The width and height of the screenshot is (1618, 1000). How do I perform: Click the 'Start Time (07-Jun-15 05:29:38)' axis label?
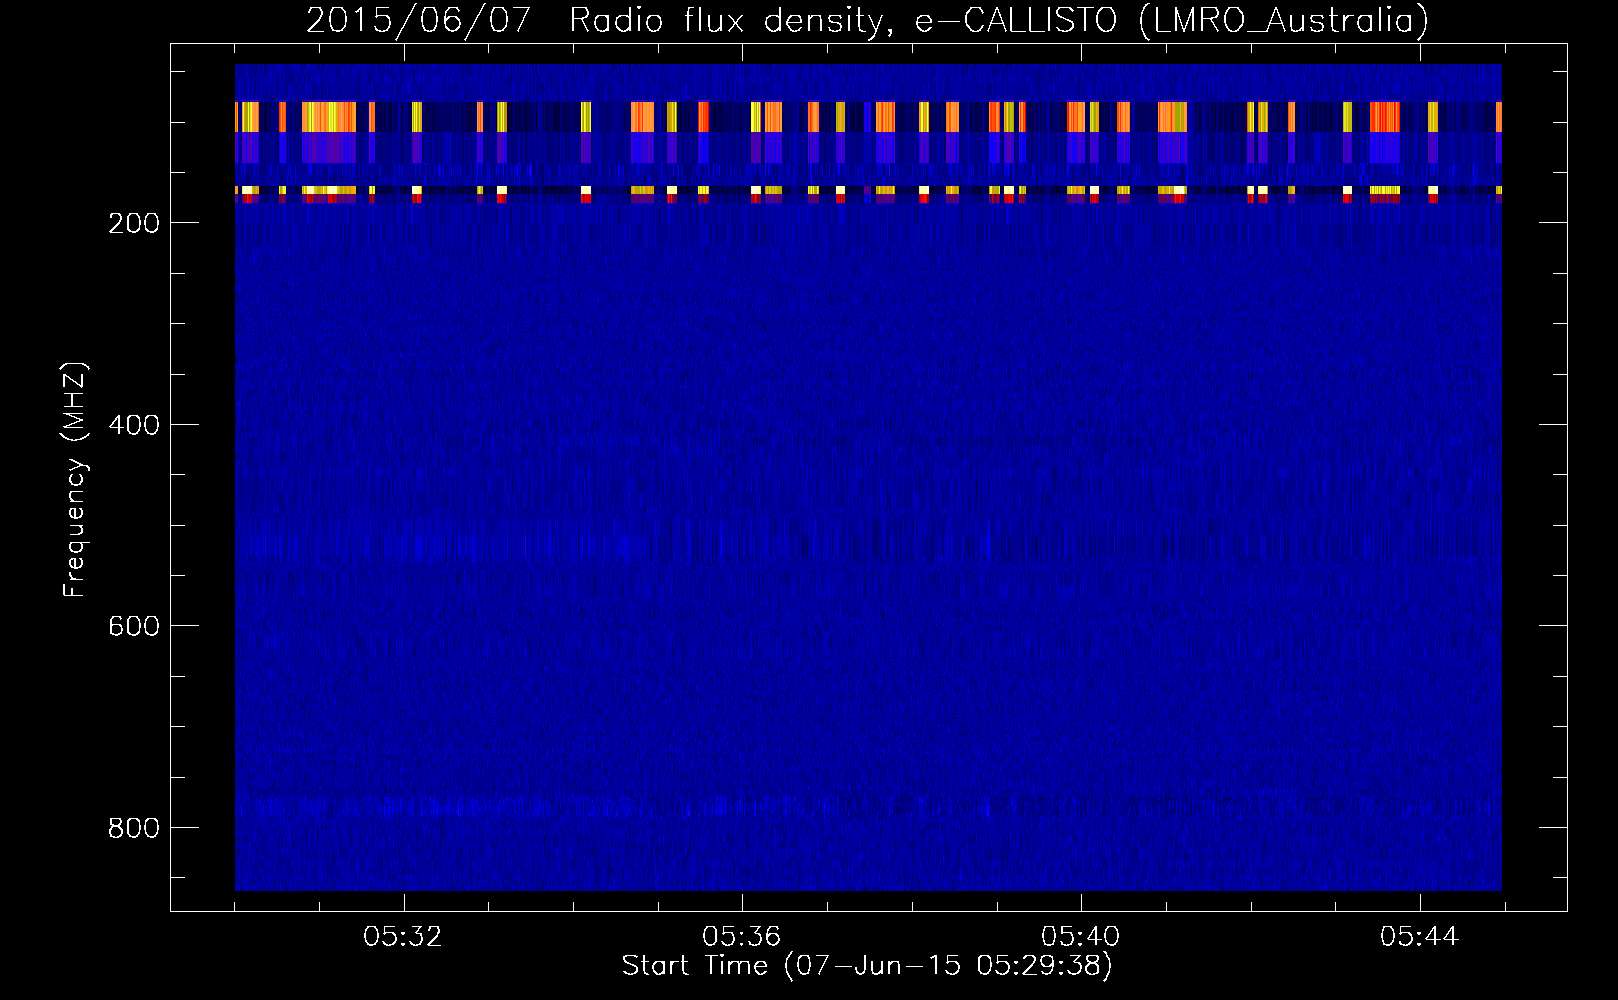pos(867,966)
